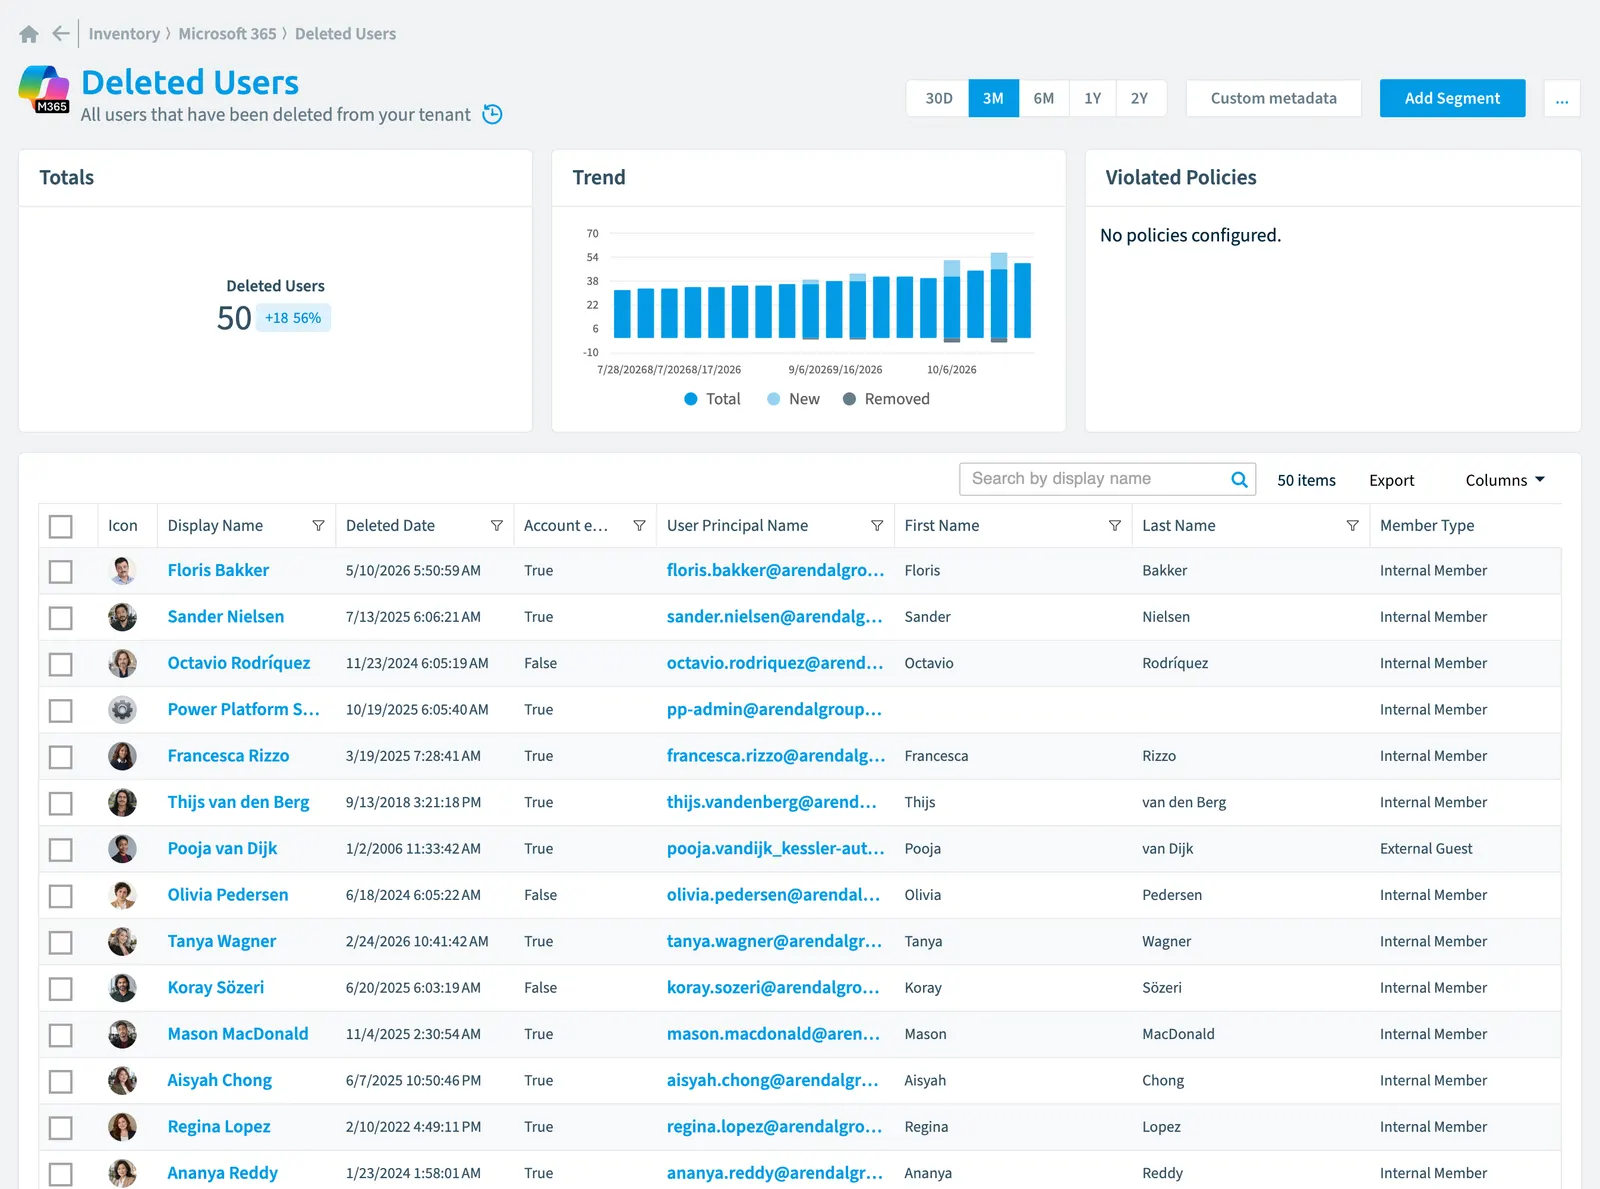Click the Add Segment button
Viewport: 1600px width, 1189px height.
1452,98
